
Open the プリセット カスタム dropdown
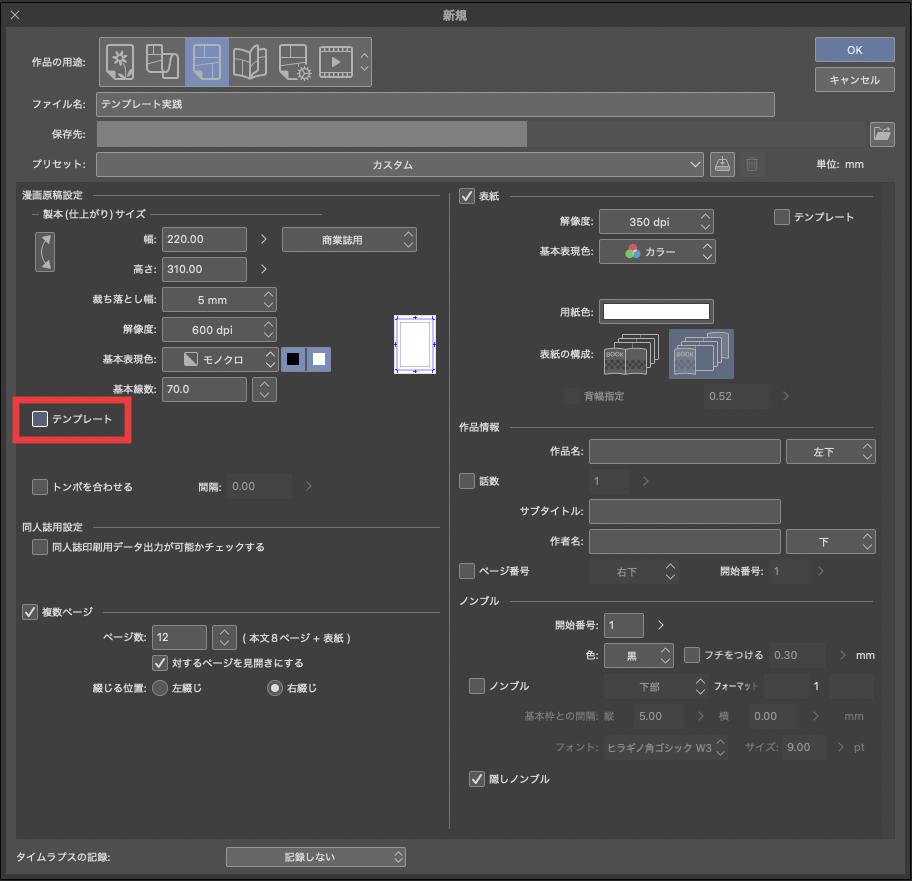click(x=400, y=165)
